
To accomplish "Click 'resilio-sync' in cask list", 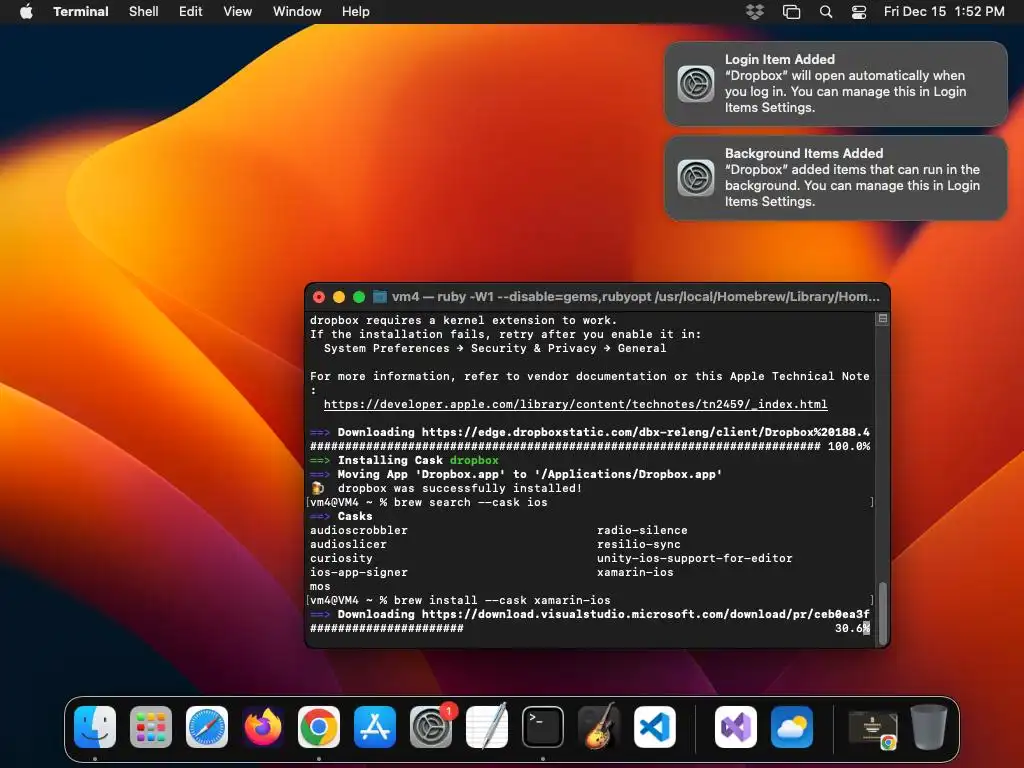I will (x=639, y=544).
